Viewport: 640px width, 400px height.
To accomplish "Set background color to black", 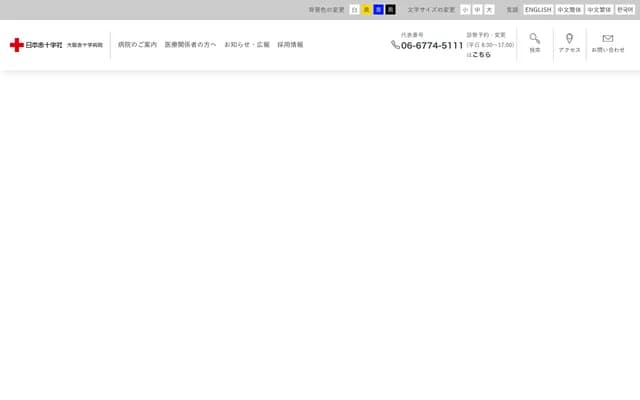I will point(391,10).
